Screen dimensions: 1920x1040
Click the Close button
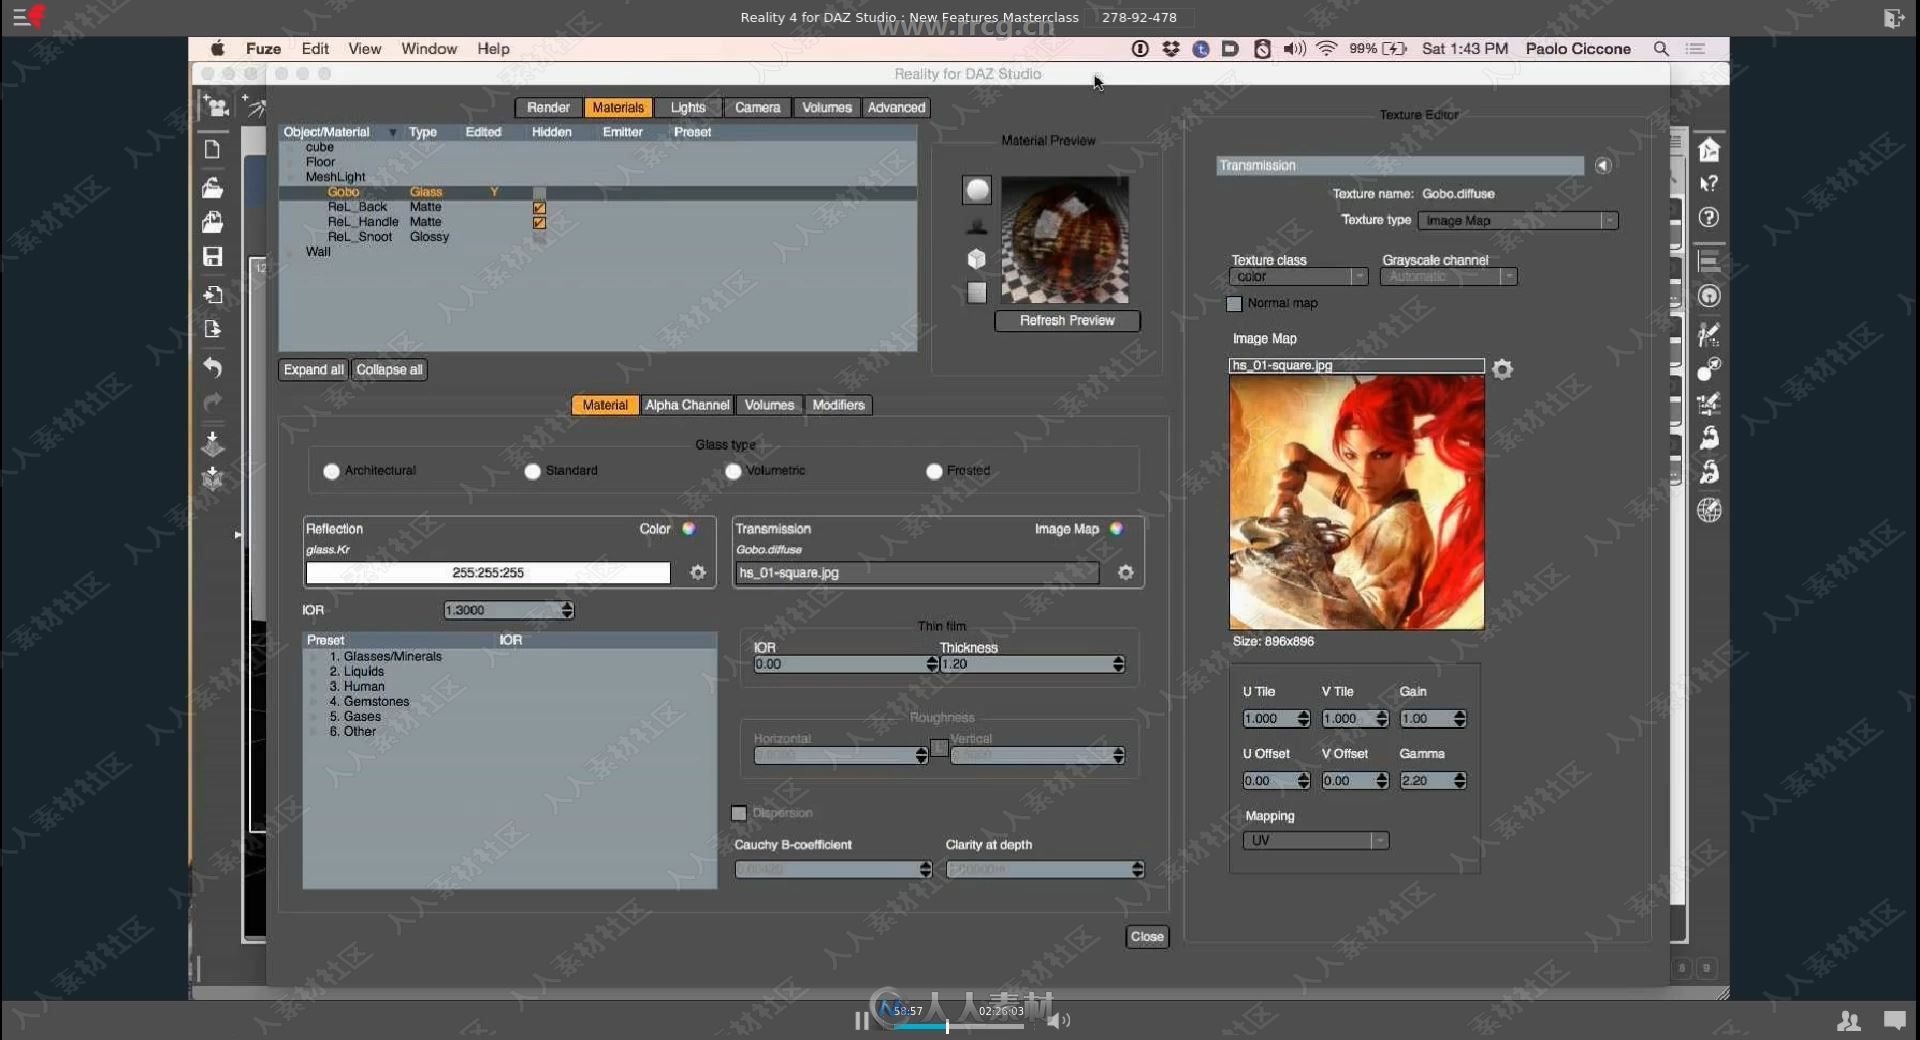1147,937
